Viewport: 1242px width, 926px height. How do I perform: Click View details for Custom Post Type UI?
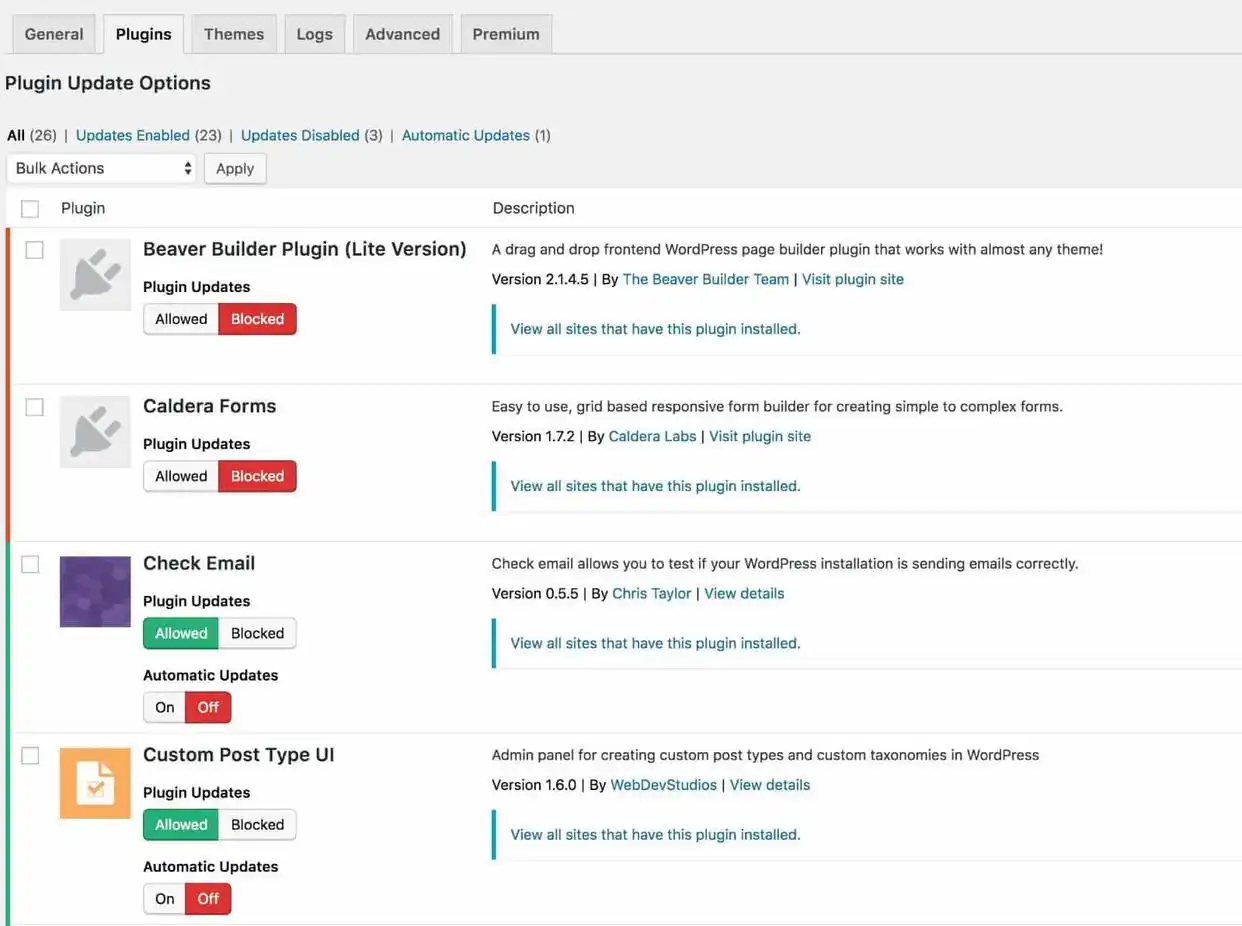(769, 785)
